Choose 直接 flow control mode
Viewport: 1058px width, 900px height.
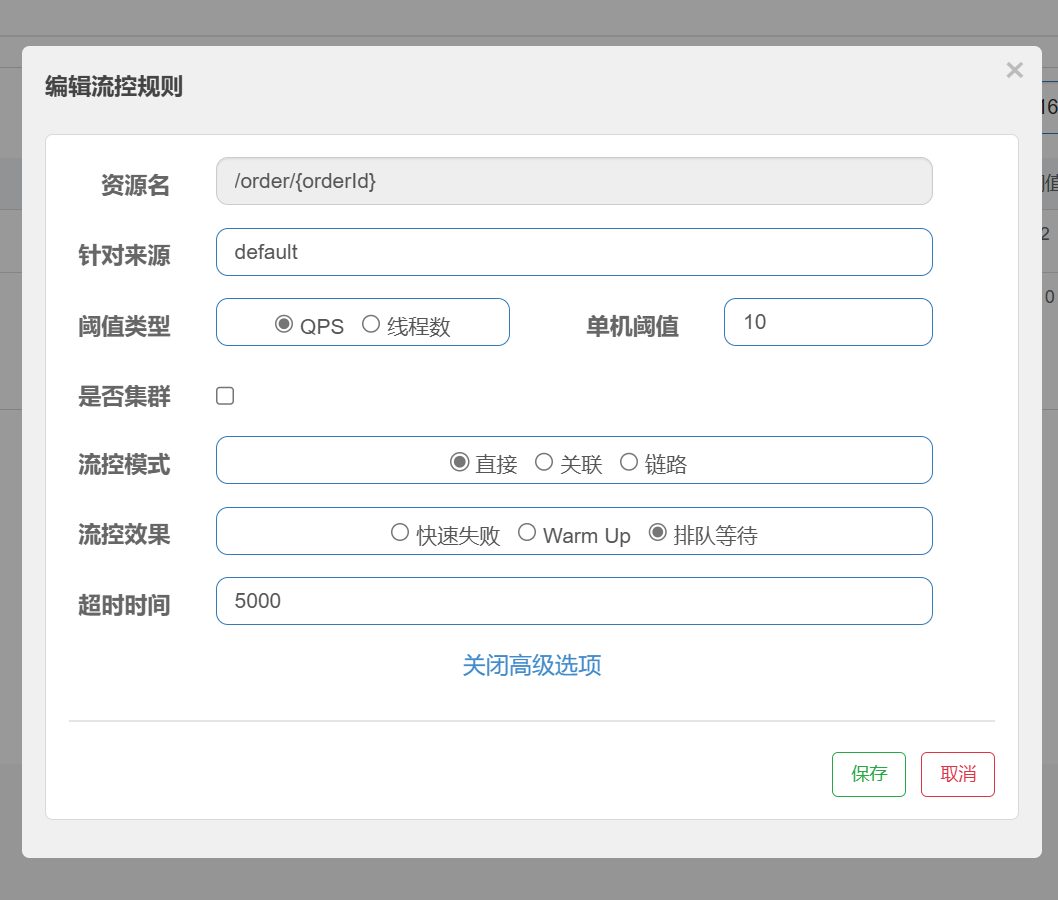click(460, 462)
